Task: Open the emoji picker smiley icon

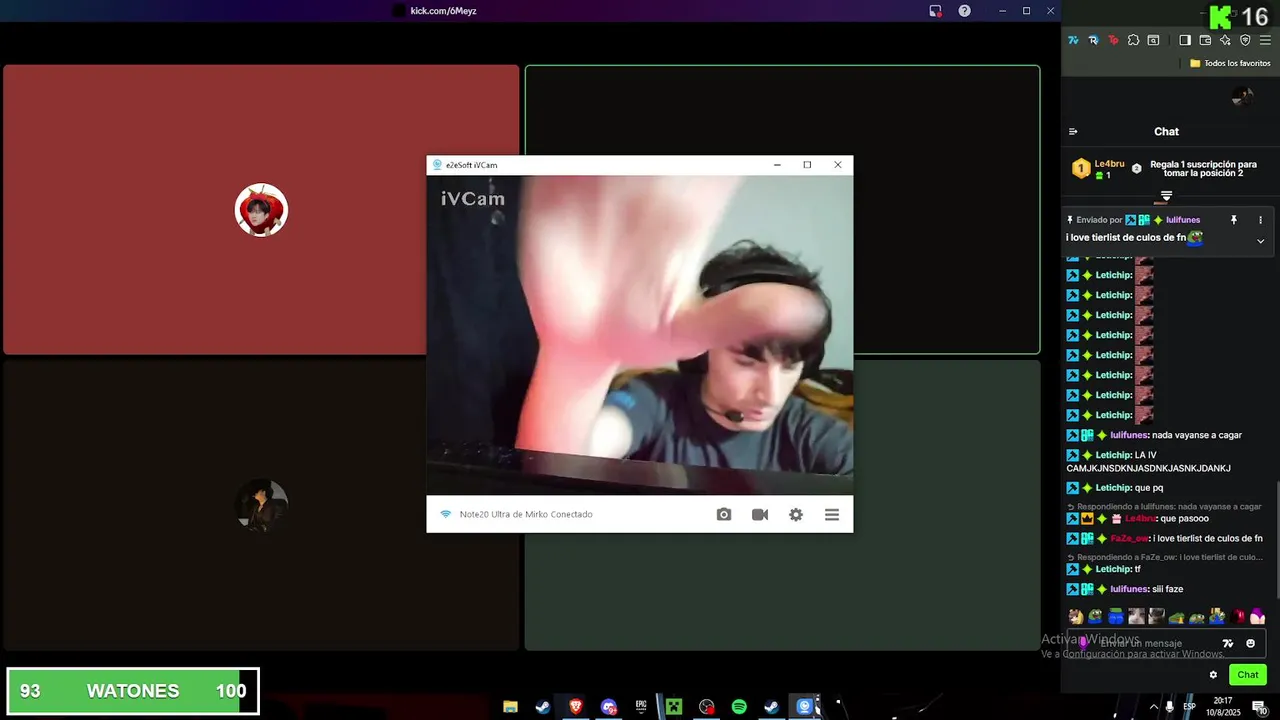Action: click(x=1250, y=644)
